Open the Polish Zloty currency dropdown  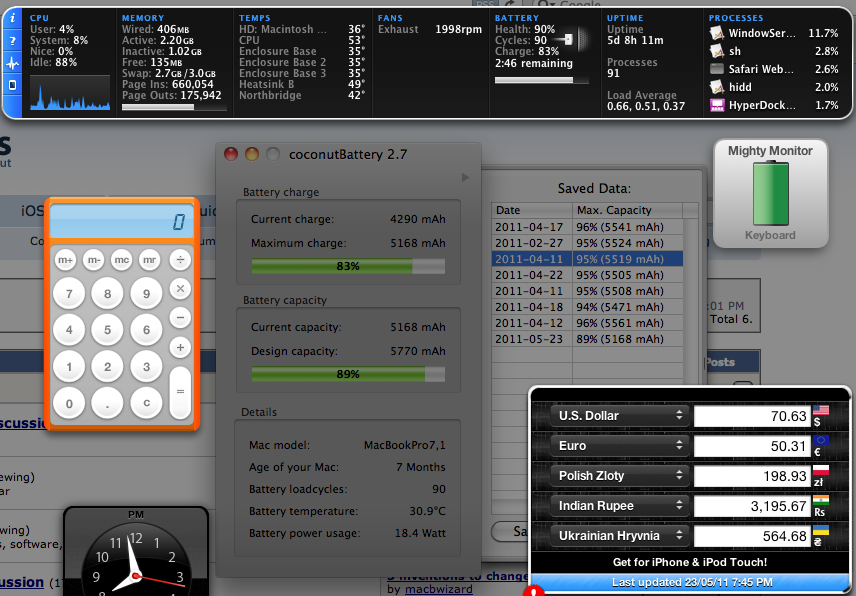619,476
